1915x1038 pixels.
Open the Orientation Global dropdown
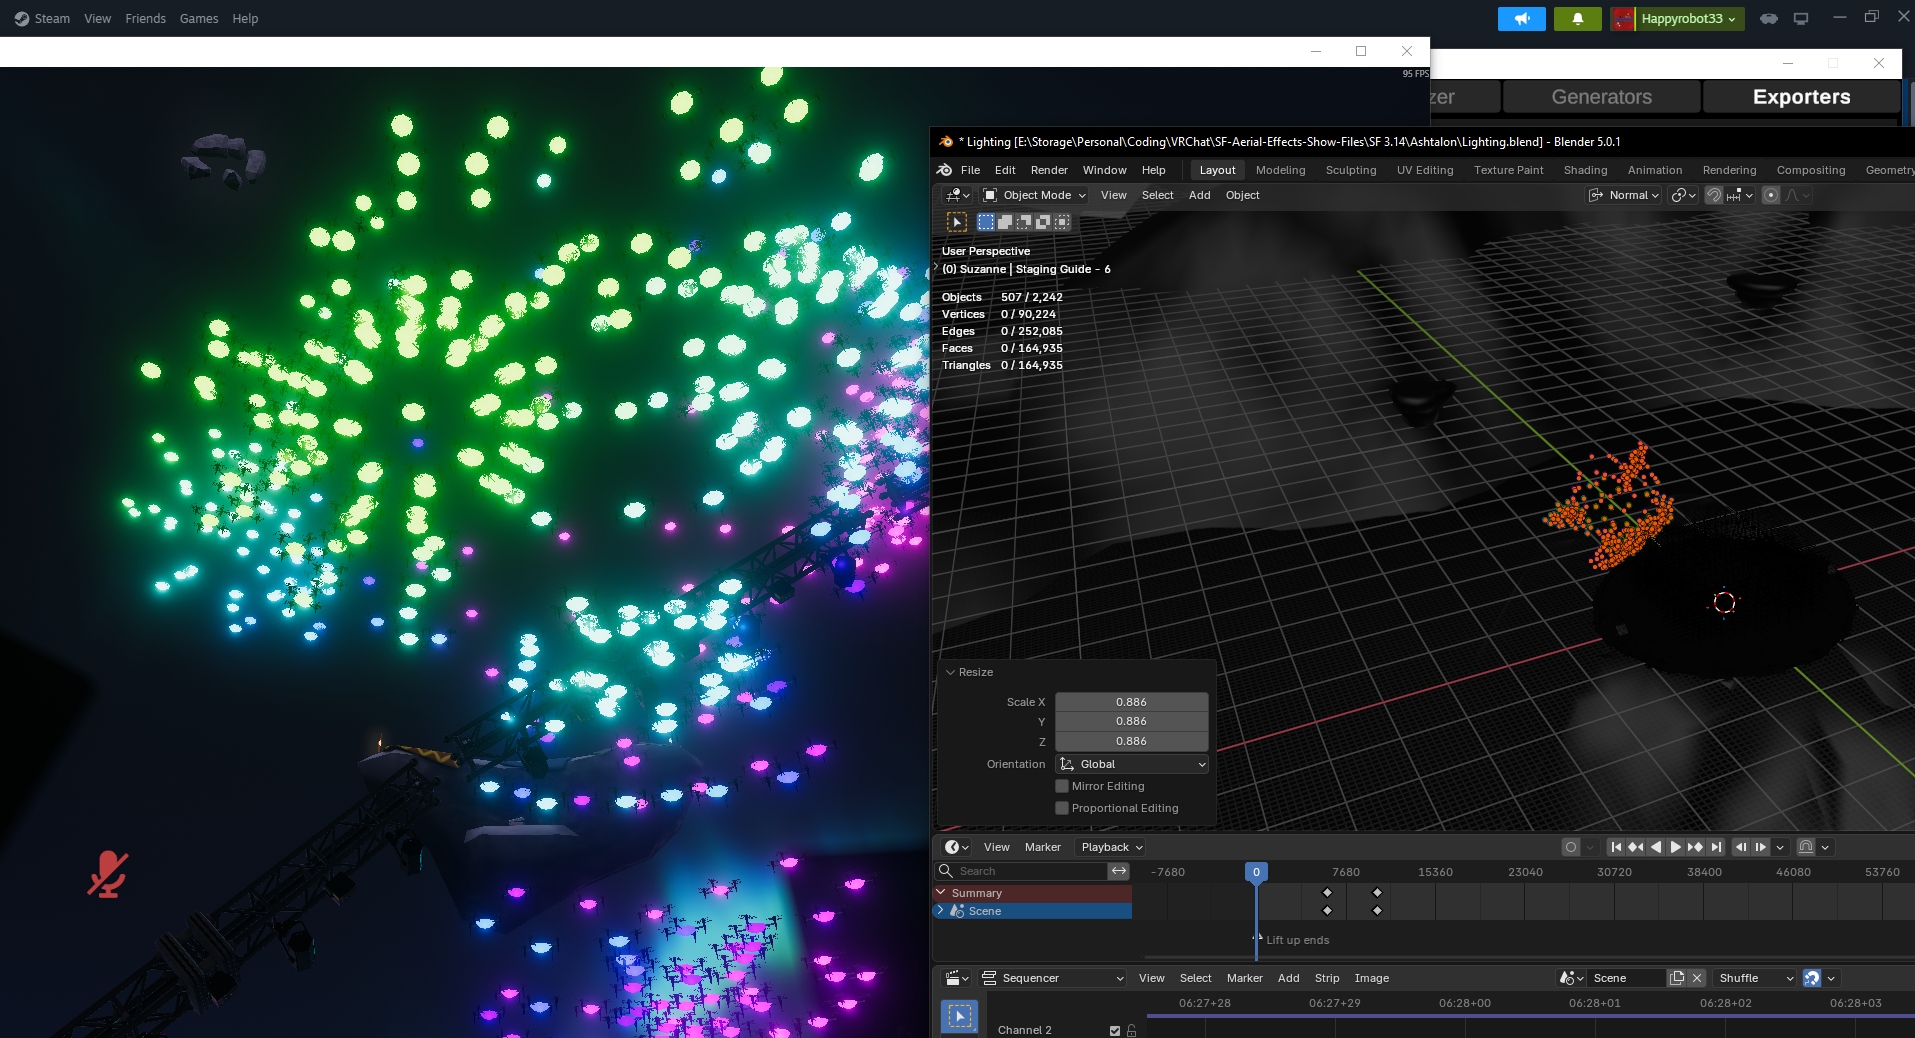point(1132,764)
